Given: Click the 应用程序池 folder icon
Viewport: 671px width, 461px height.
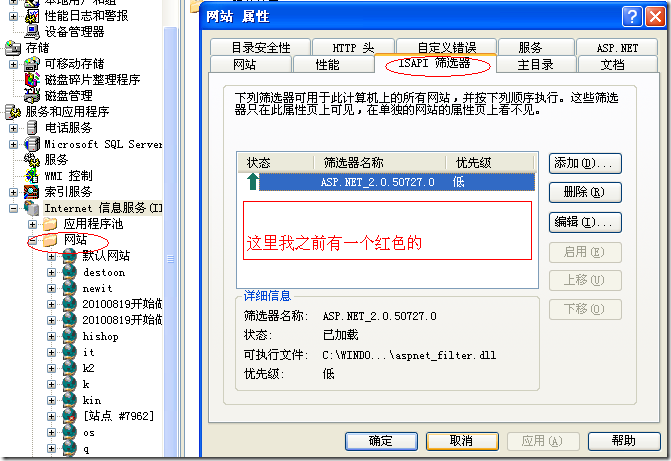Looking at the screenshot, I should (x=50, y=224).
